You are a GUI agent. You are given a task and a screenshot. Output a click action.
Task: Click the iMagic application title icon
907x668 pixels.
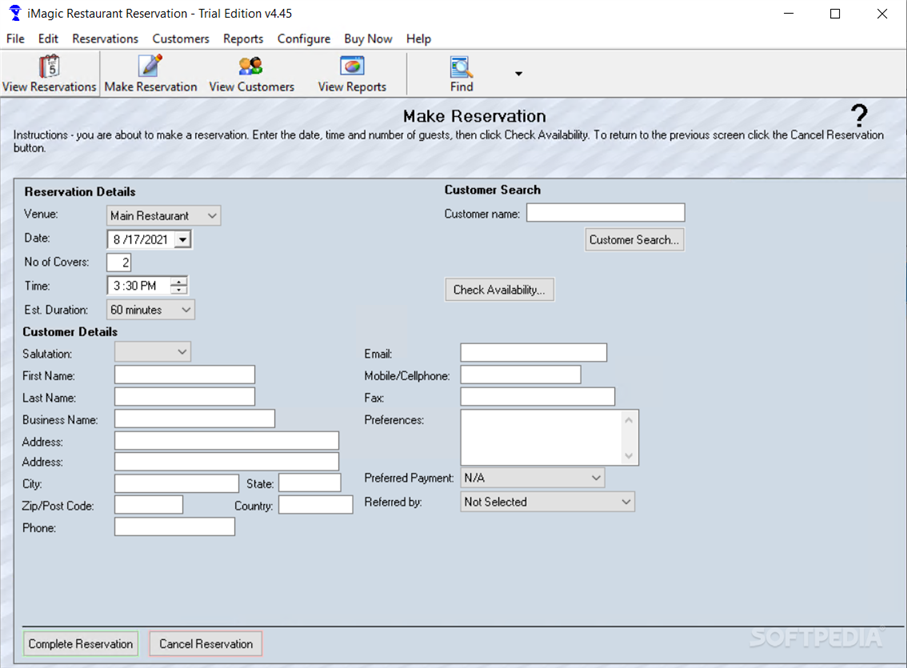[15, 13]
